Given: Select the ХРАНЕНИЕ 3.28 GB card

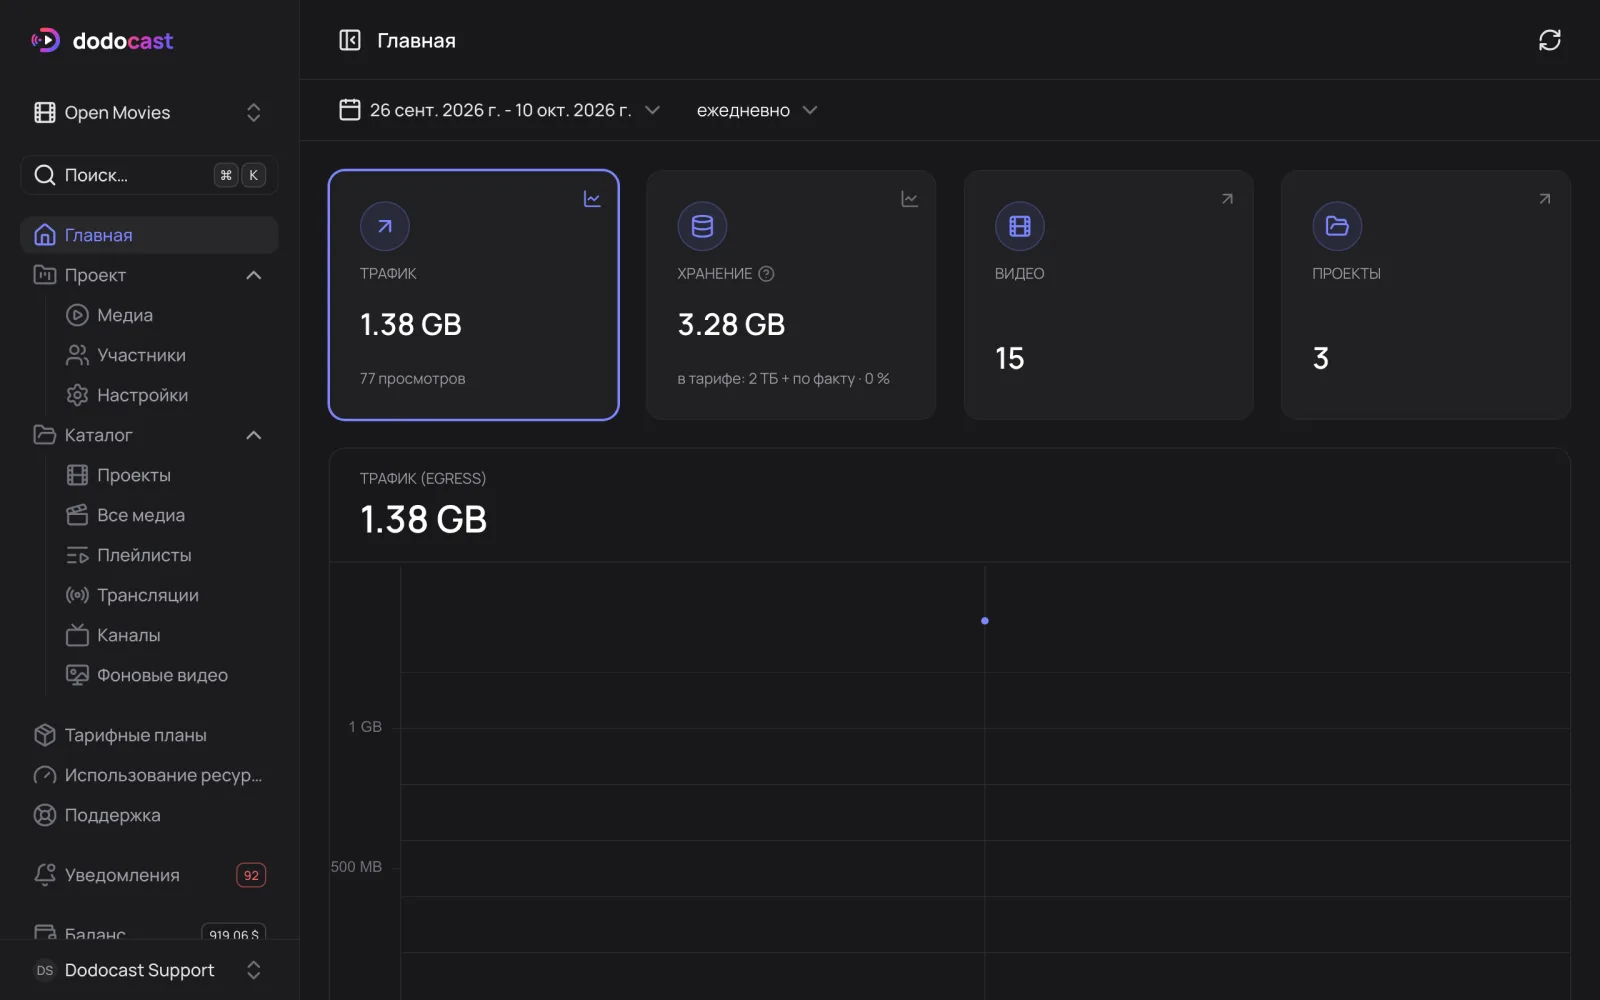Looking at the screenshot, I should click(x=791, y=295).
